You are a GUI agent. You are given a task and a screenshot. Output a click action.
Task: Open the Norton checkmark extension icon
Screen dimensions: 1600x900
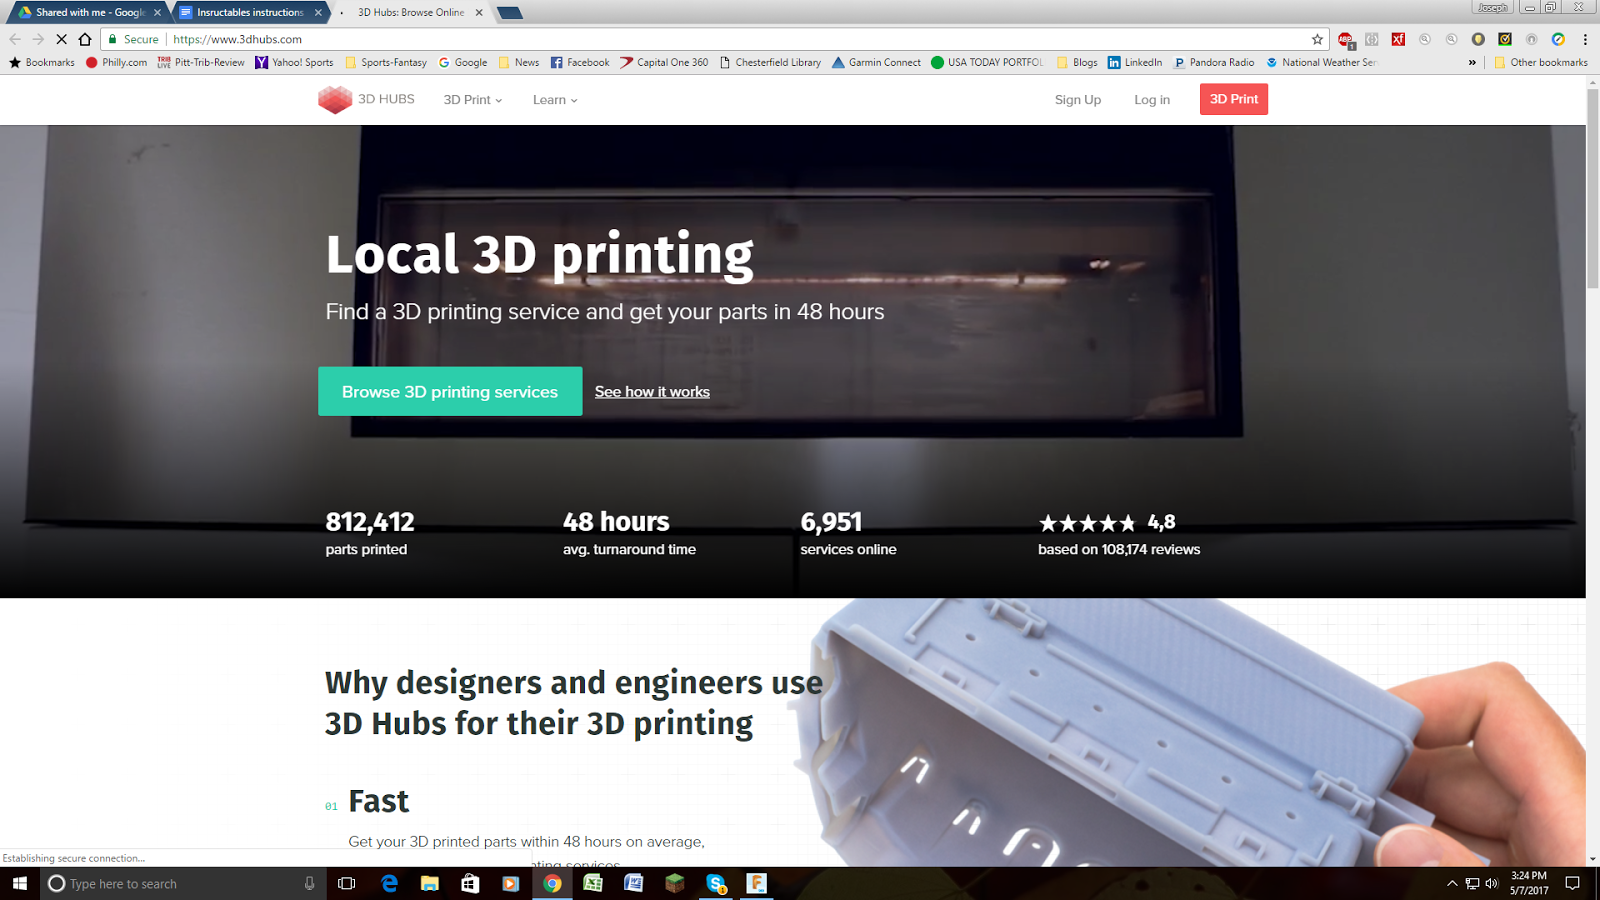pos(1505,39)
